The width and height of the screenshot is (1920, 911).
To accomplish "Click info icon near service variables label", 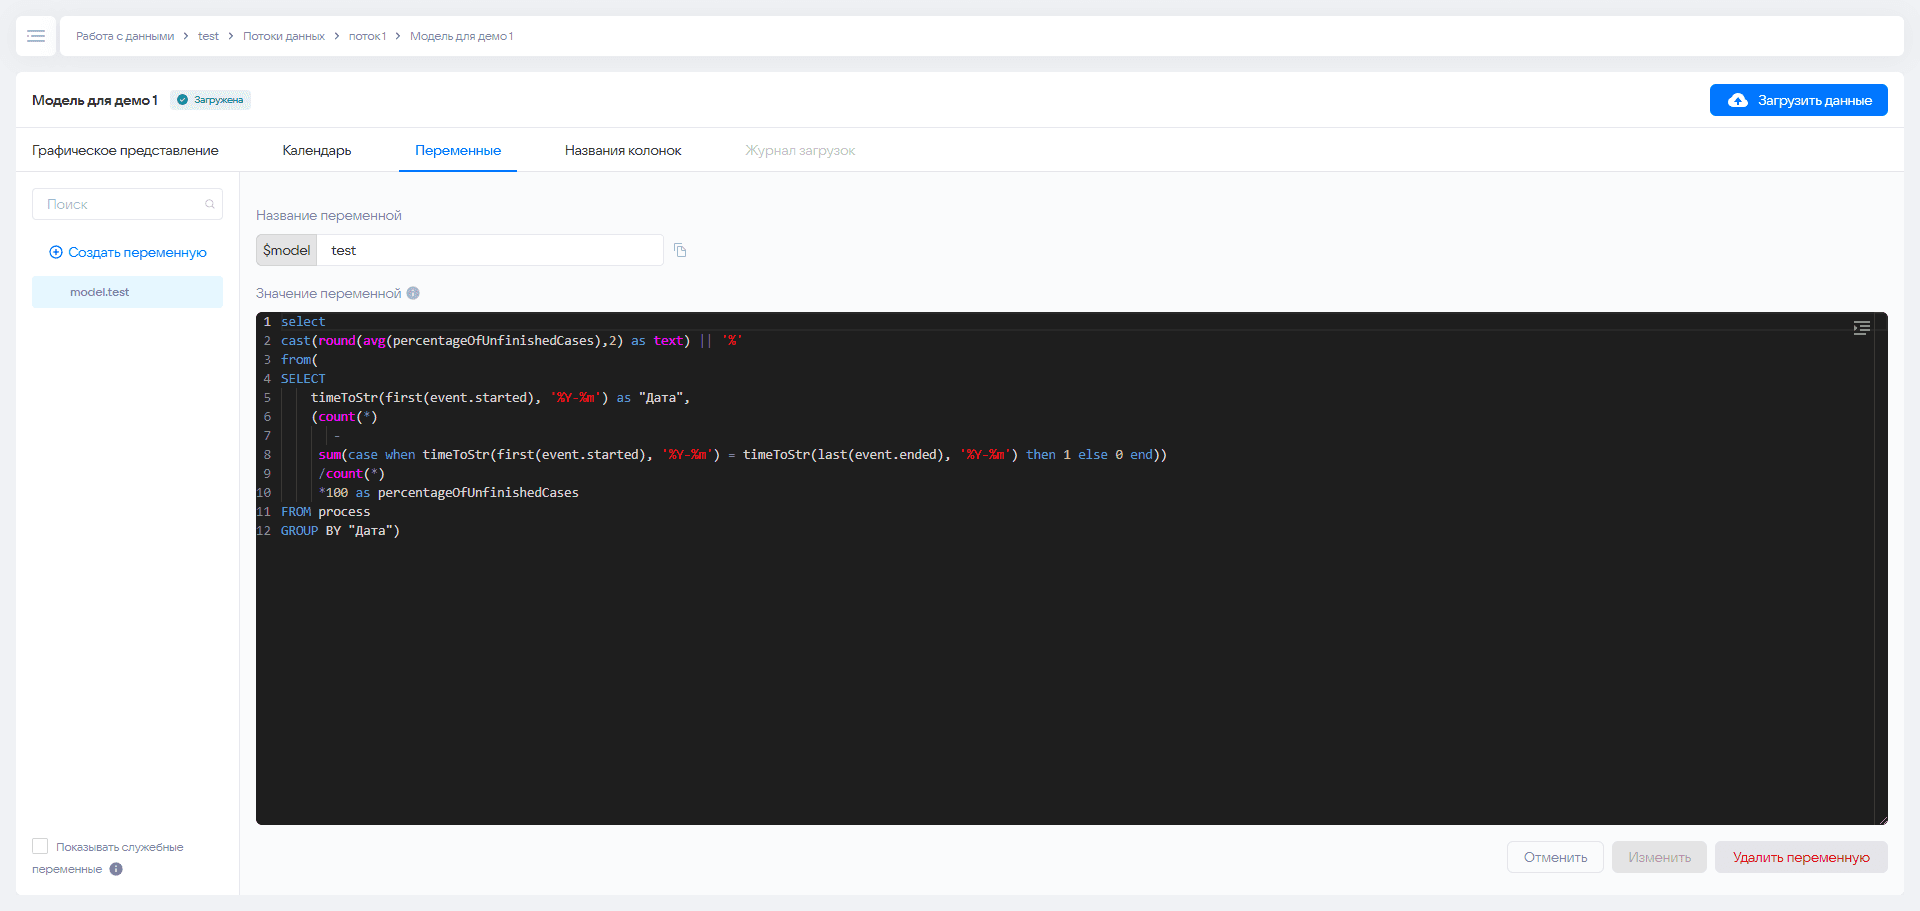I will [116, 869].
